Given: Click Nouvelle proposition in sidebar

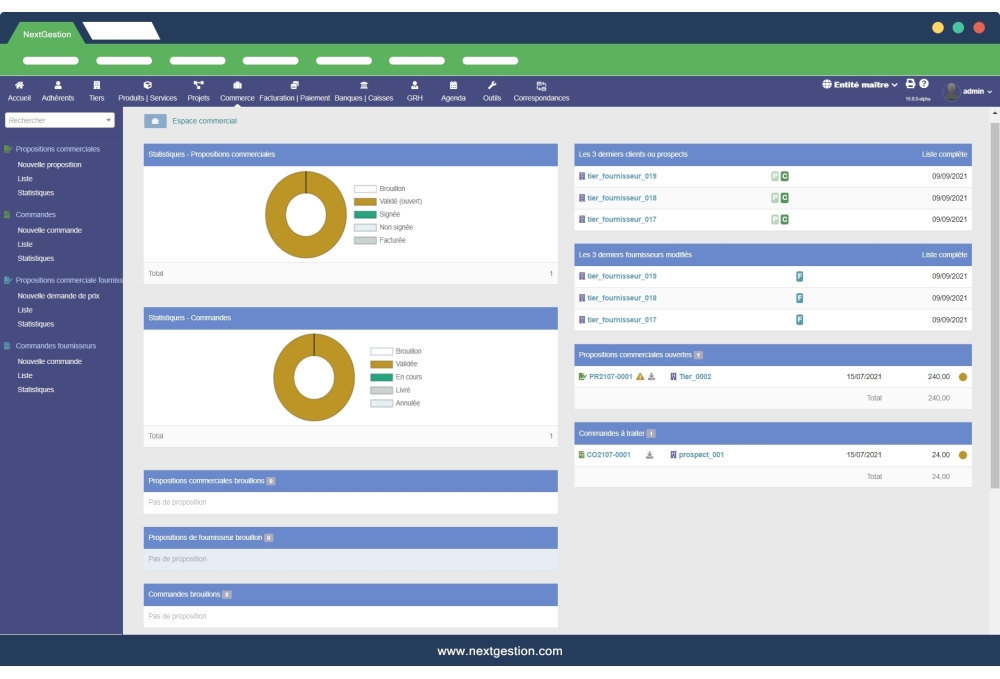Looking at the screenshot, I should tap(49, 164).
